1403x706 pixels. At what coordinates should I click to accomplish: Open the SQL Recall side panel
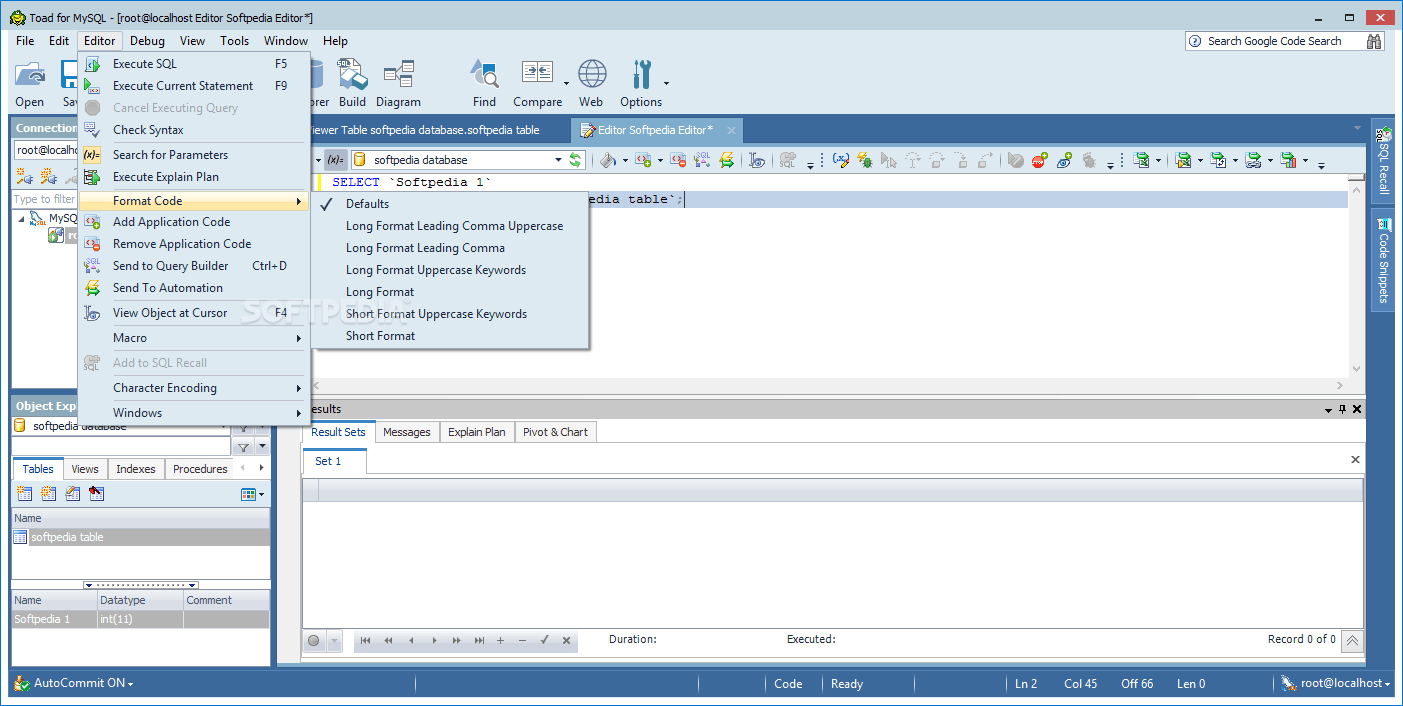(x=1384, y=159)
